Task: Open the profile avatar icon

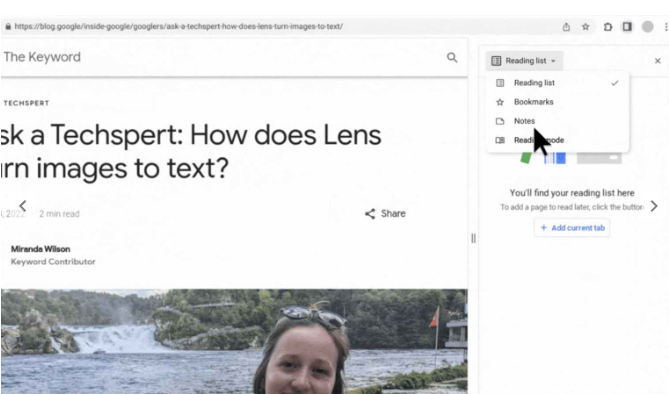Action: (647, 26)
